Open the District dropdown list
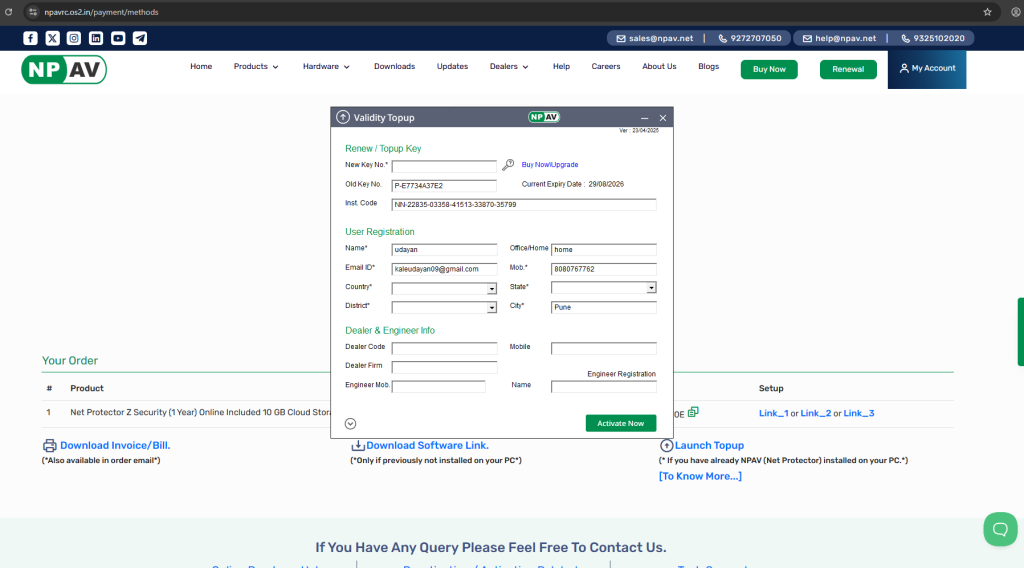Image resolution: width=1024 pixels, height=568 pixels. tap(491, 308)
